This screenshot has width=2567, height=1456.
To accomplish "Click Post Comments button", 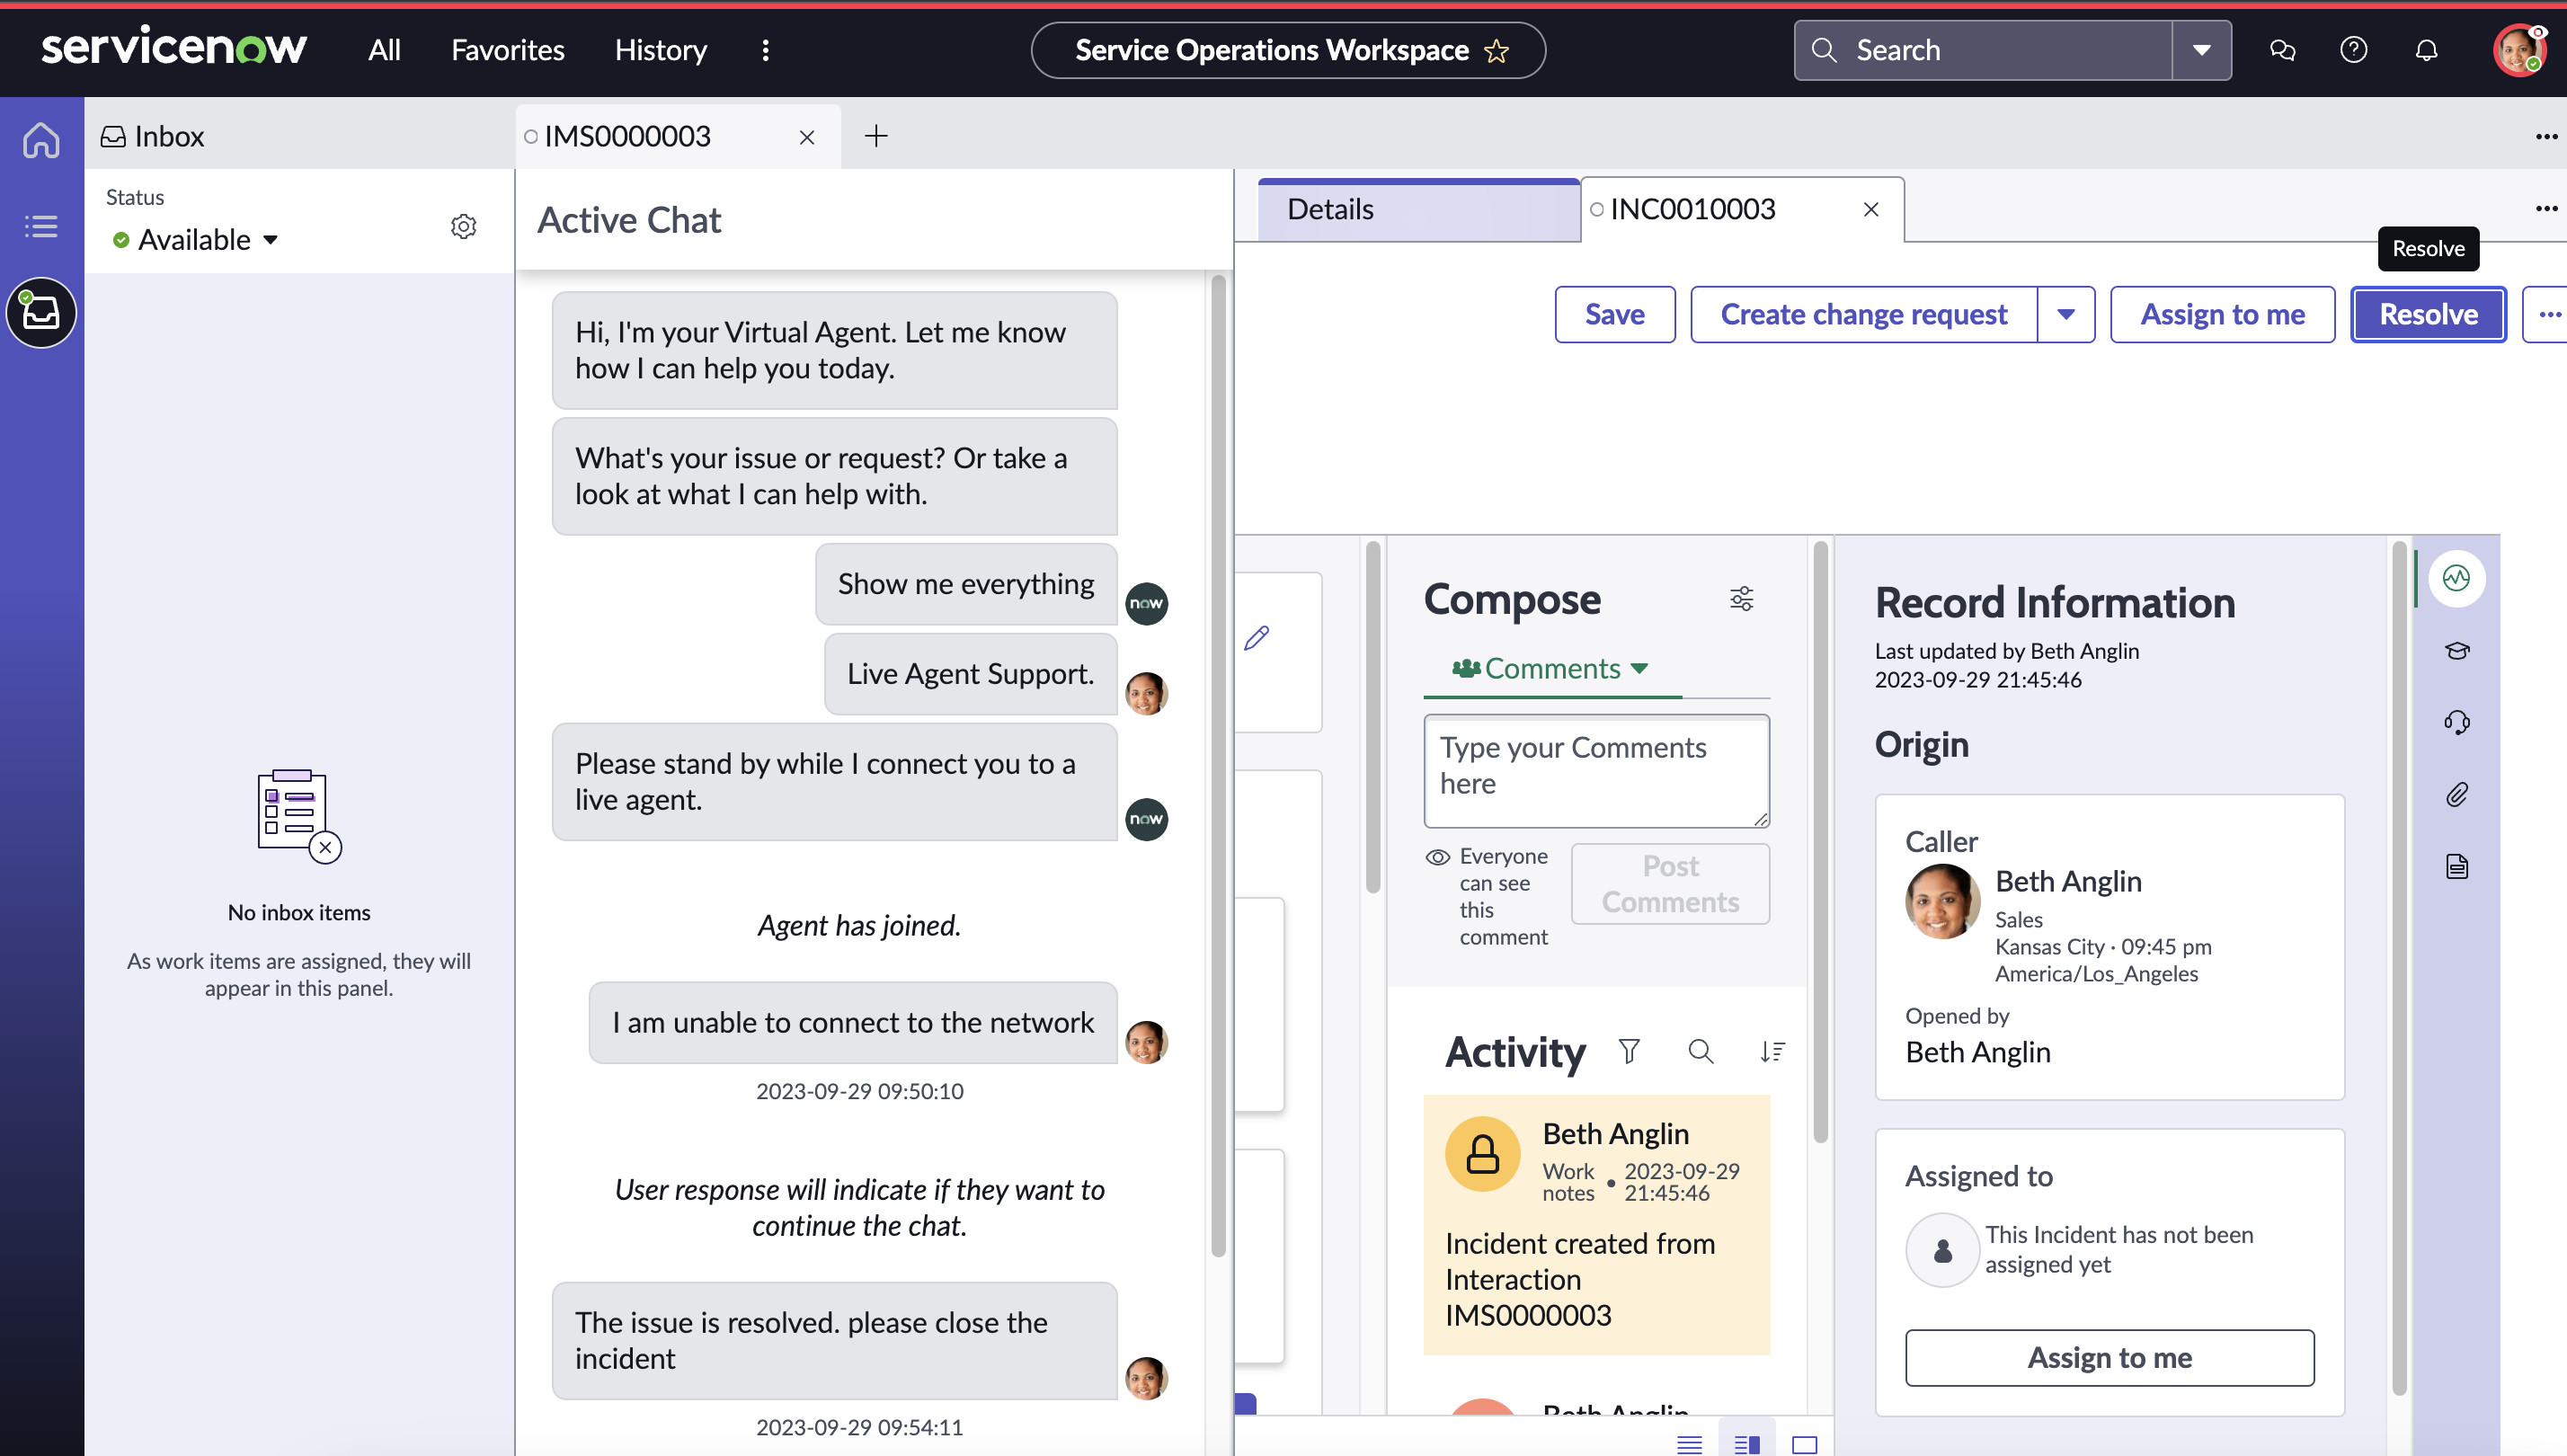I will coord(1670,883).
